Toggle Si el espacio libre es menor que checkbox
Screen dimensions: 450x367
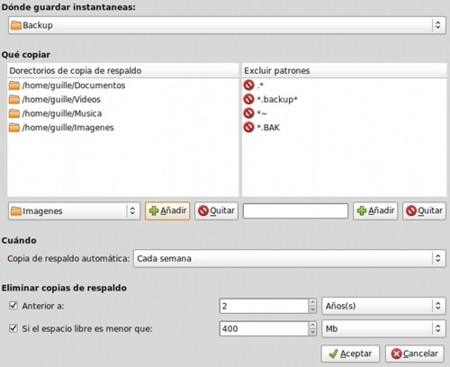click(x=13, y=328)
